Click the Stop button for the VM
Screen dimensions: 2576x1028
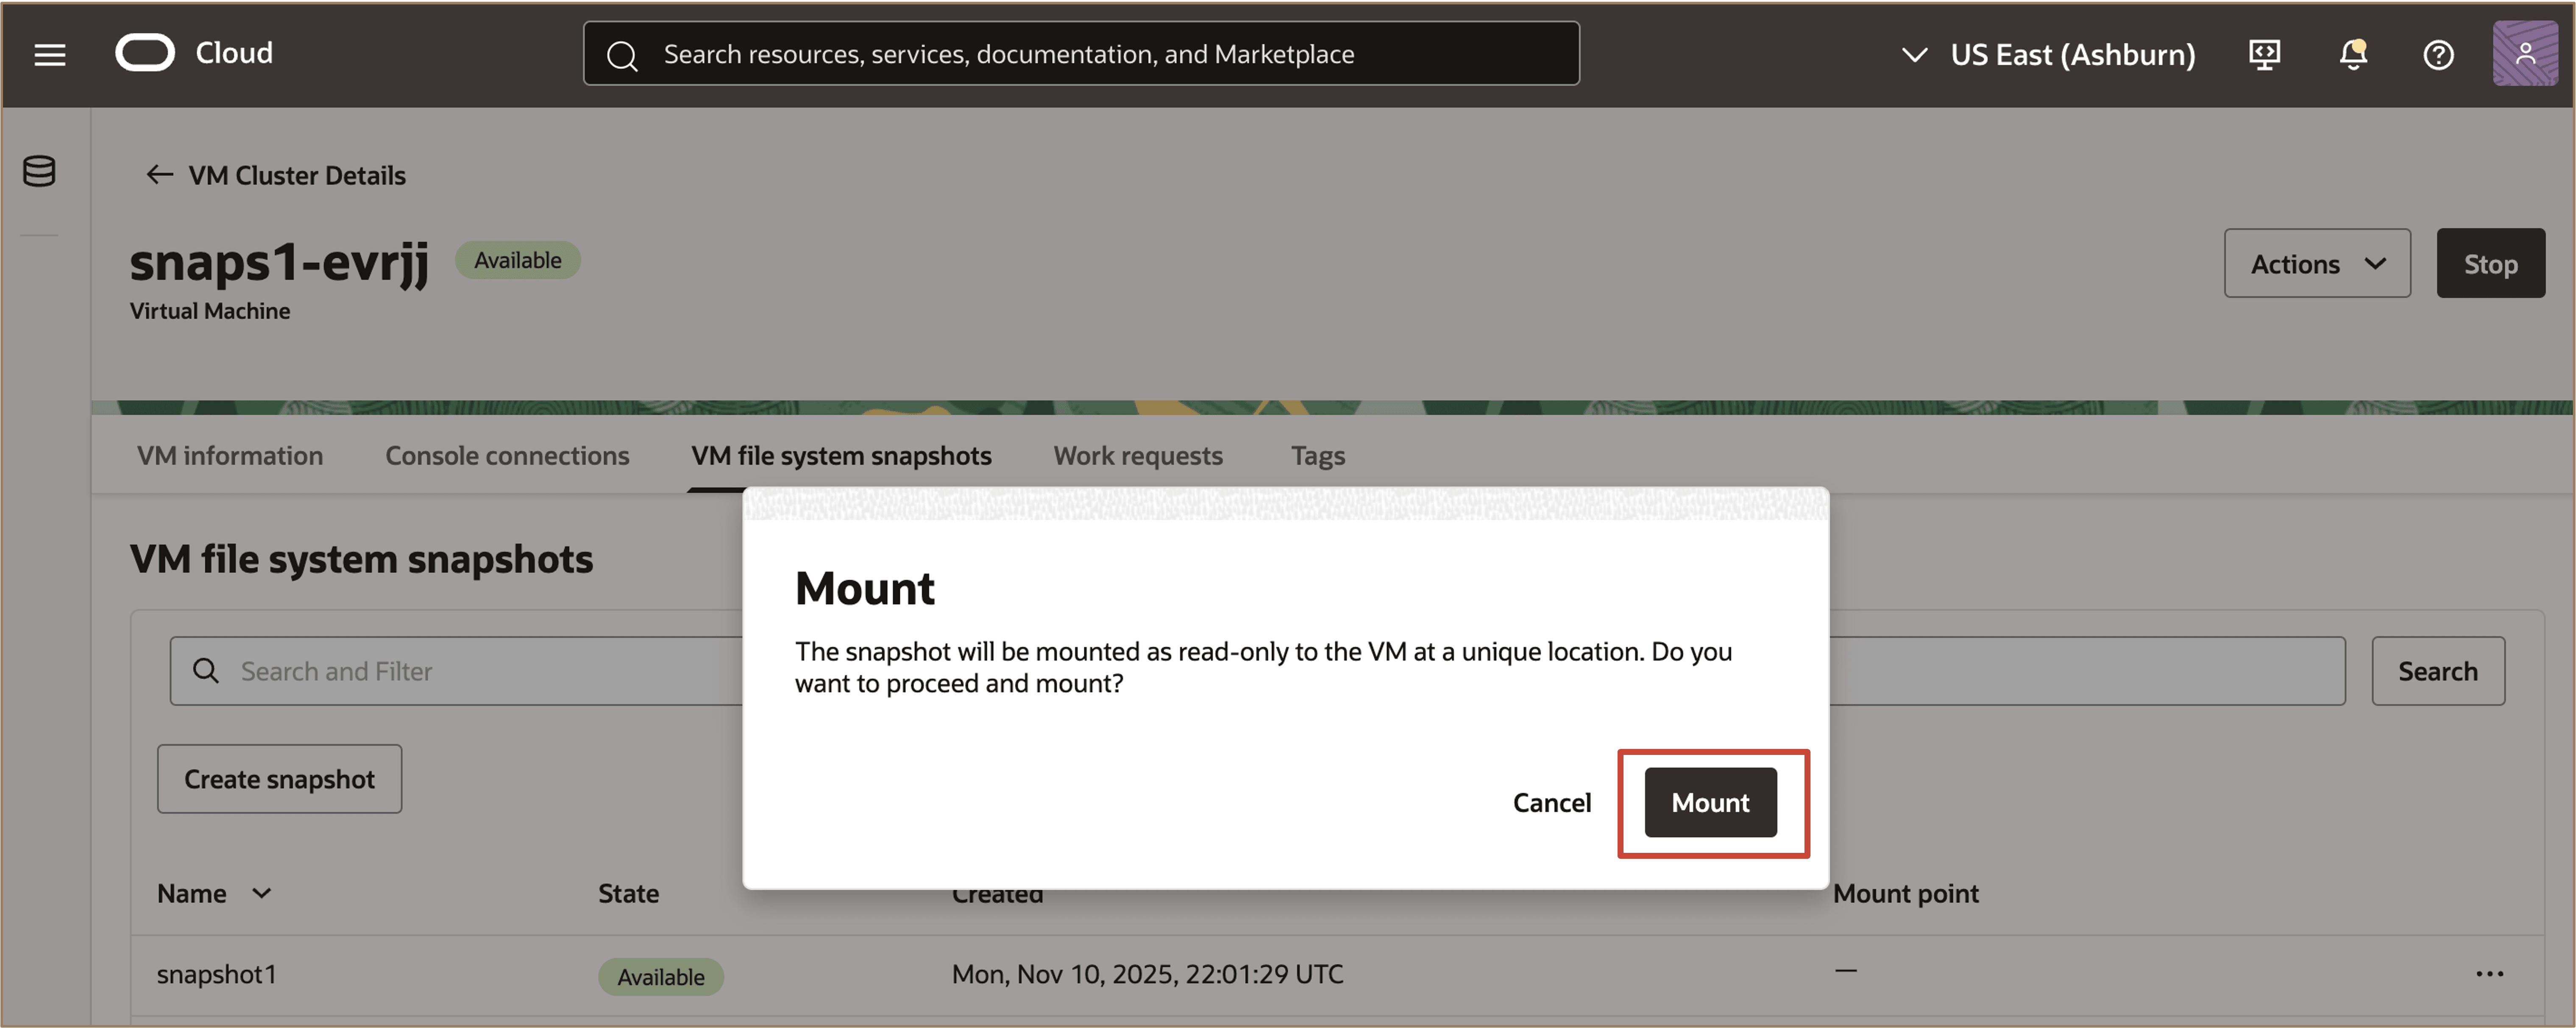(2491, 263)
